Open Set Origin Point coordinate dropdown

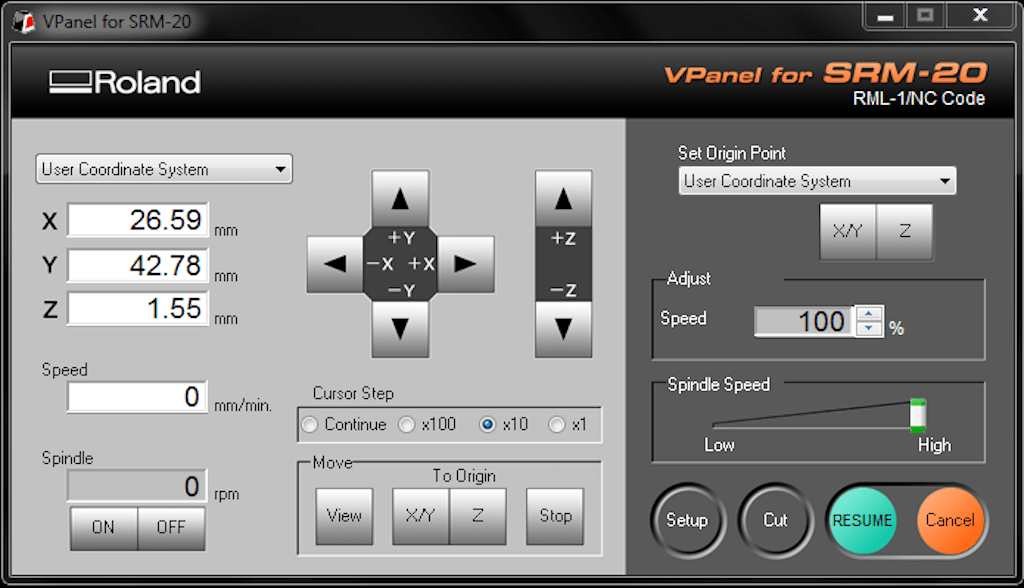point(817,181)
